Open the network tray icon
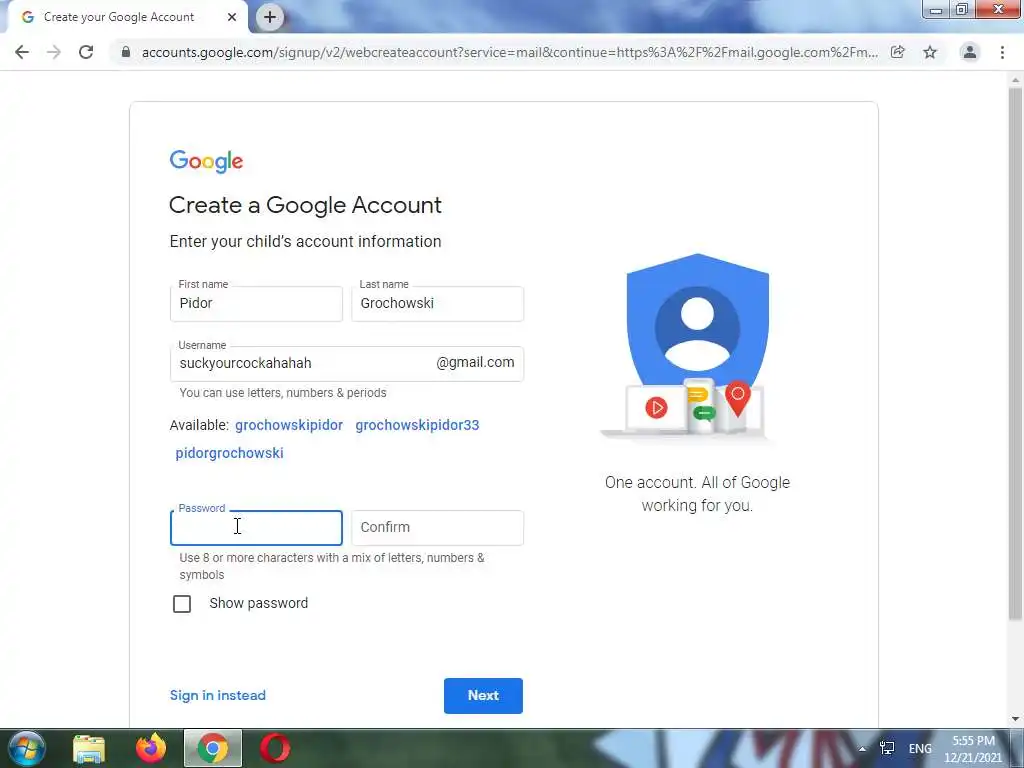 click(887, 748)
